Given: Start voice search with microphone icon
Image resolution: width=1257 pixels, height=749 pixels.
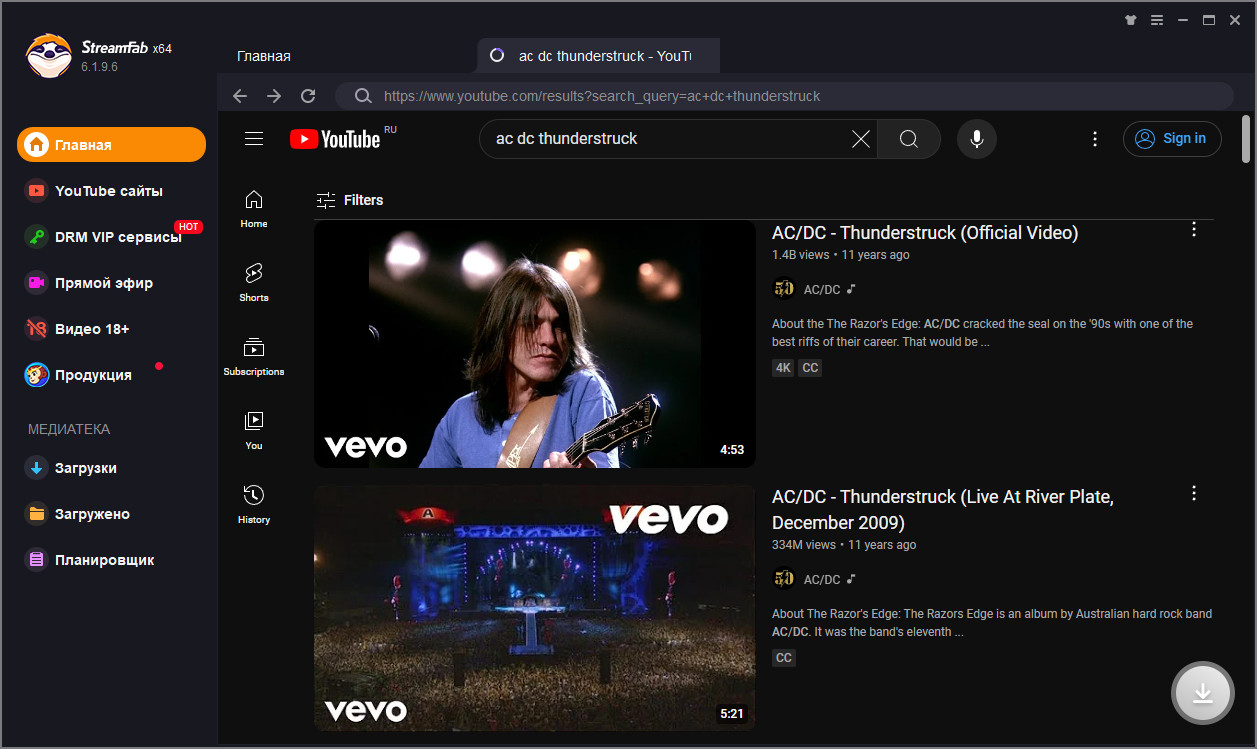Looking at the screenshot, I should [x=977, y=139].
